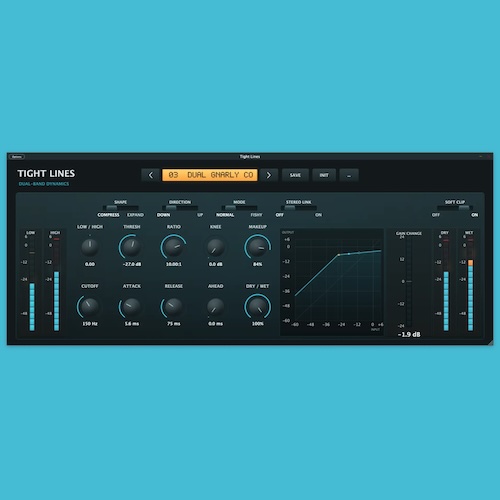Click the 0.0 ms ahead value
This screenshot has height=500, width=500.
pyautogui.click(x=216, y=324)
